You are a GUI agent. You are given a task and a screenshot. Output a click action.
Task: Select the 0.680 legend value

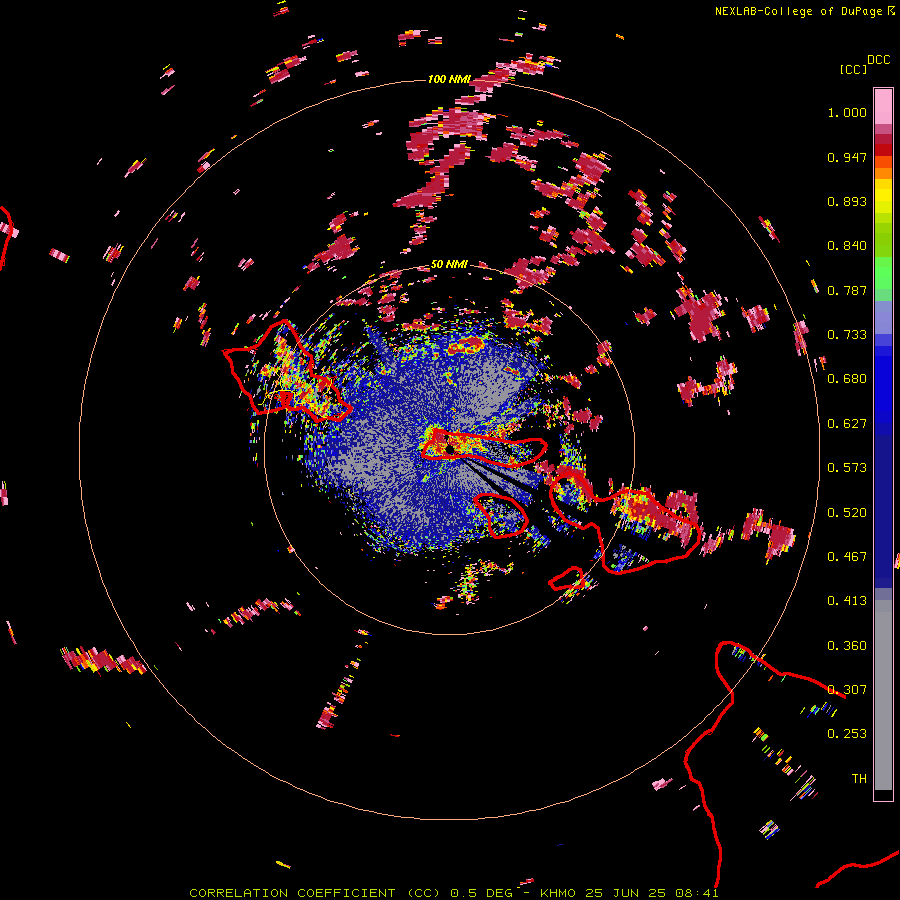(x=847, y=379)
